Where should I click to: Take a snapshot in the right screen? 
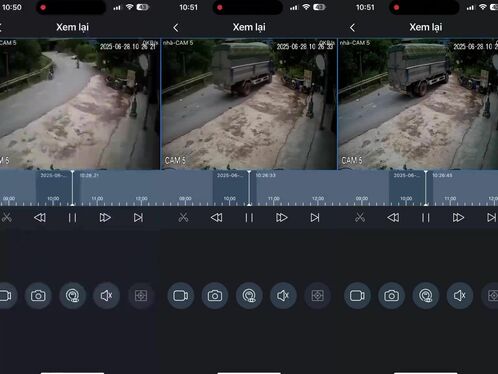[392, 296]
